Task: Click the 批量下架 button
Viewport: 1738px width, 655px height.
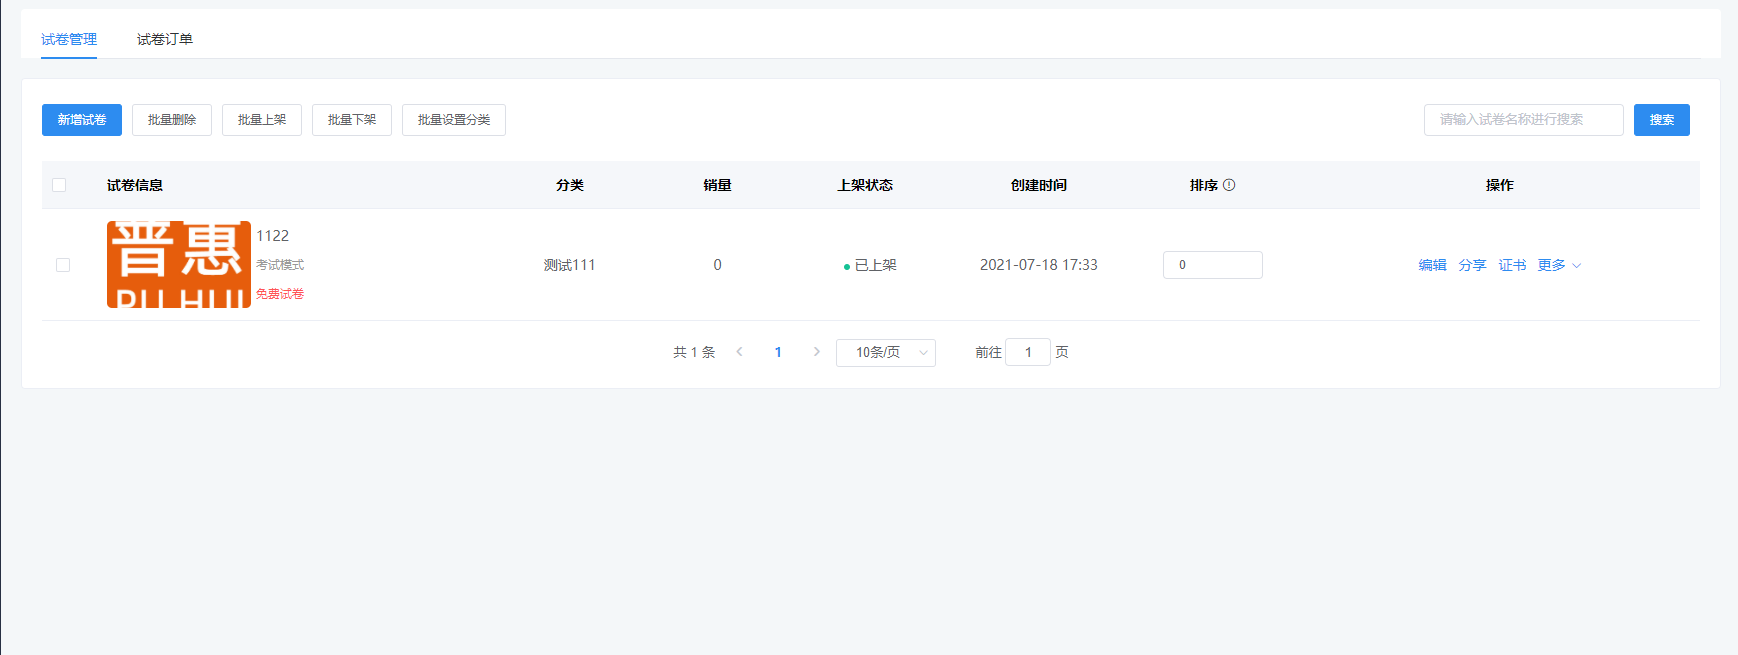Action: click(x=352, y=120)
